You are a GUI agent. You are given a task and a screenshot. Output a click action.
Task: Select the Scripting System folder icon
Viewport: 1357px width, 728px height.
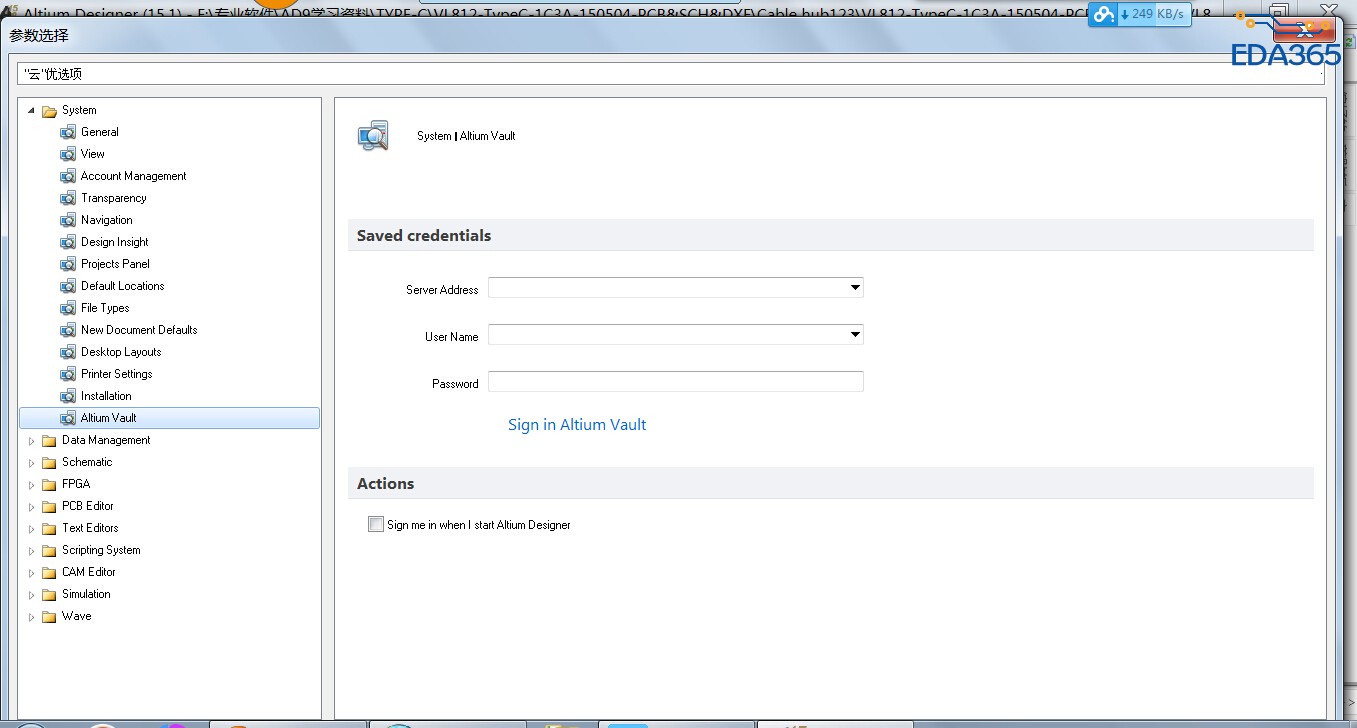coord(49,550)
